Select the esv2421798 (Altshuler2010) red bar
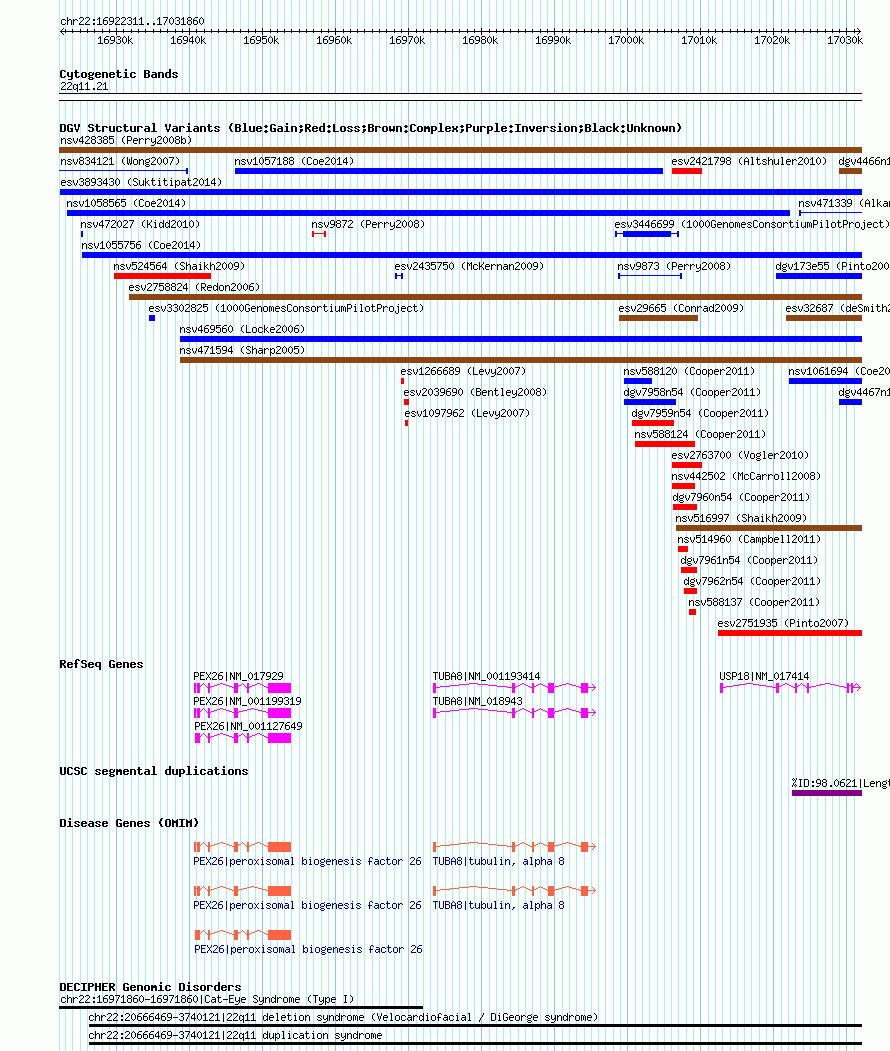This screenshot has width=890, height=1051. click(686, 171)
